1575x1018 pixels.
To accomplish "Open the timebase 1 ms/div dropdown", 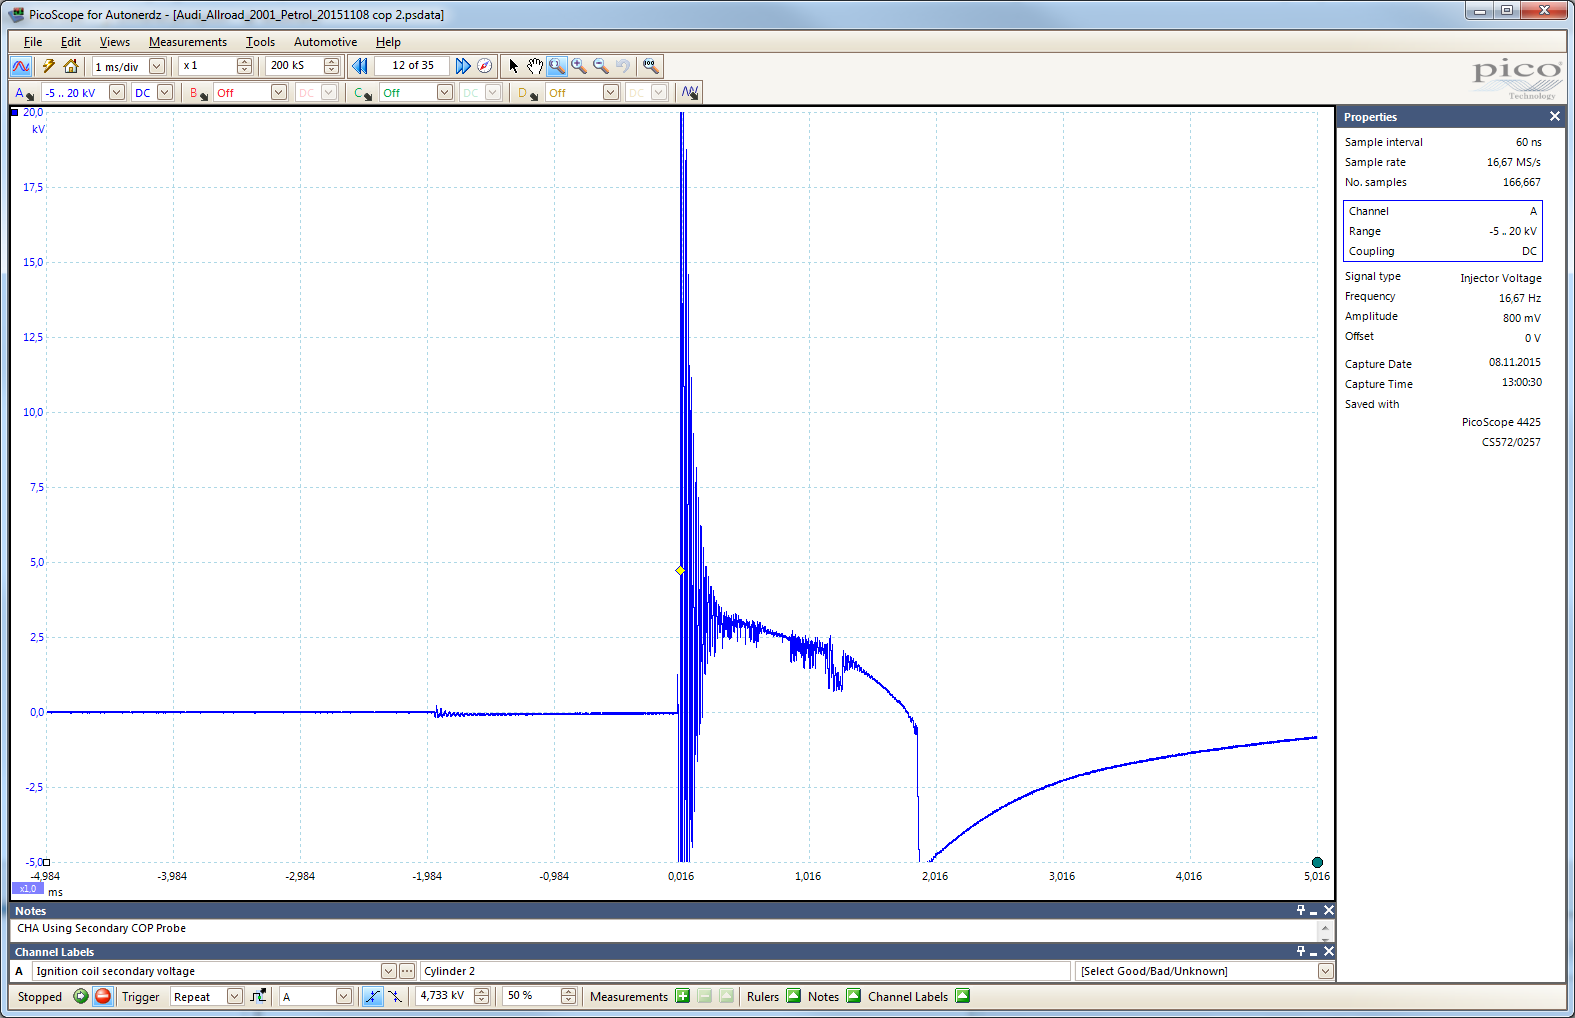I will (157, 66).
